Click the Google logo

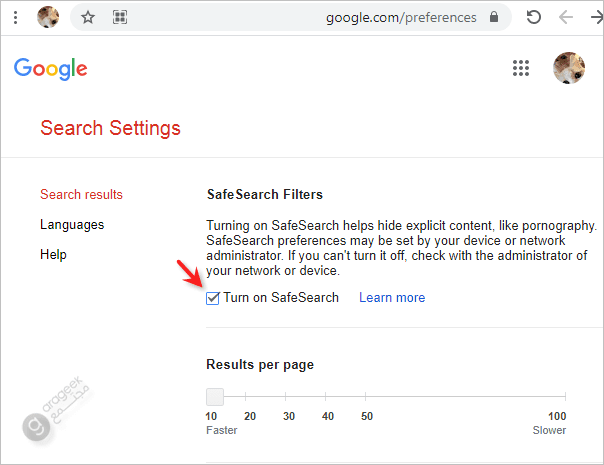51,68
